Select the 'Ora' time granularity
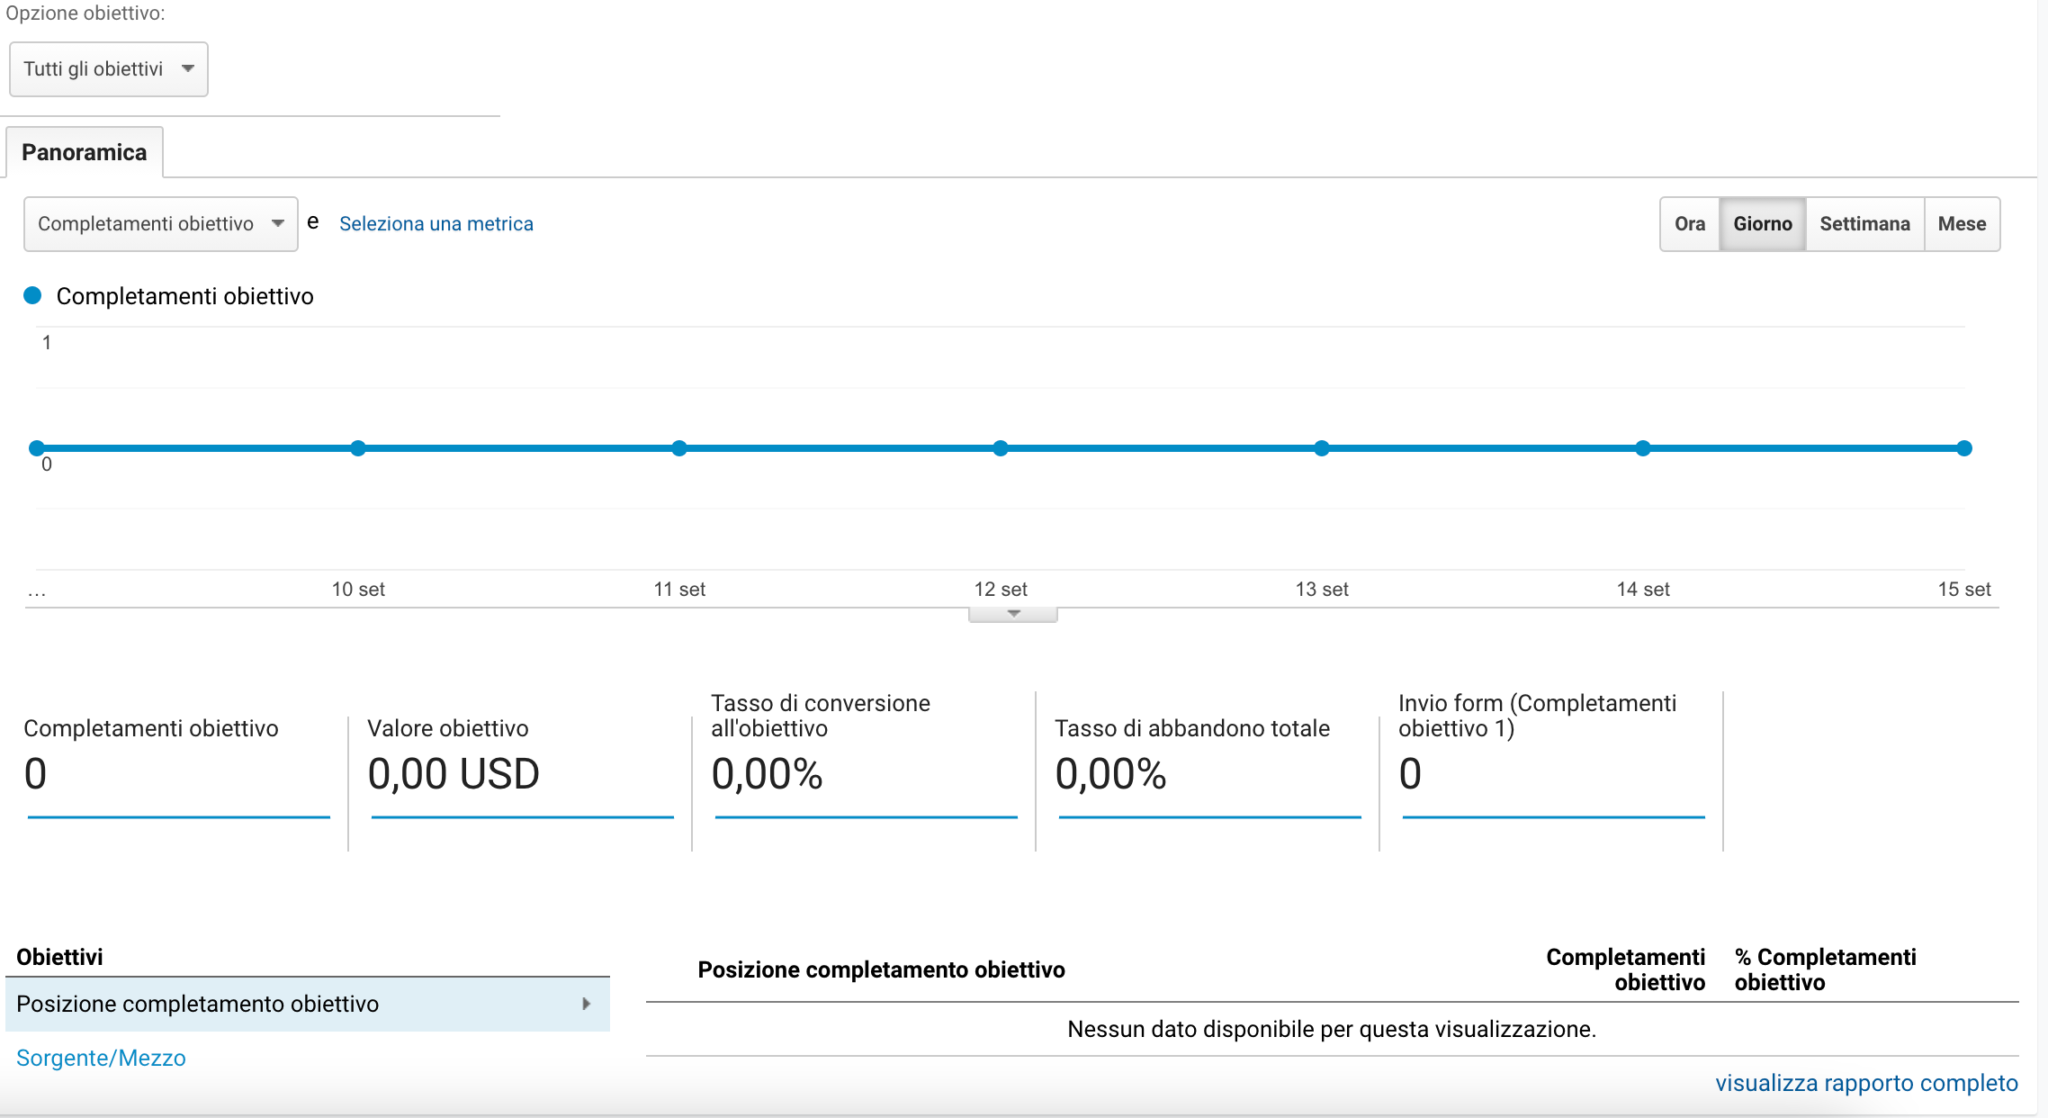2048x1118 pixels. click(1690, 223)
